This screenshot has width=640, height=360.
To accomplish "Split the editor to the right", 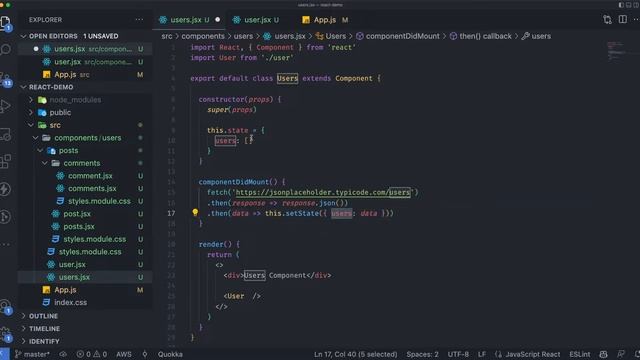I will [x=622, y=19].
